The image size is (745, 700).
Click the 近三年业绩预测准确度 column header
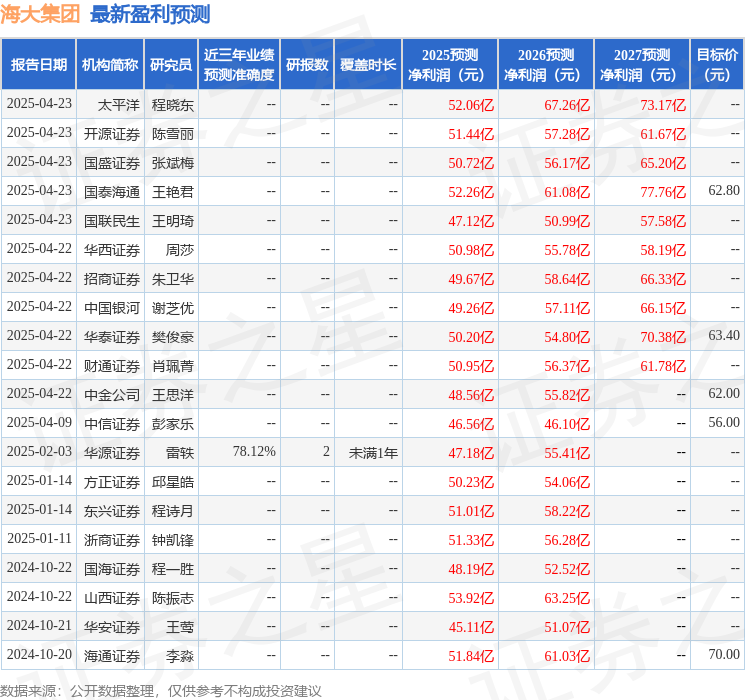coord(238,65)
